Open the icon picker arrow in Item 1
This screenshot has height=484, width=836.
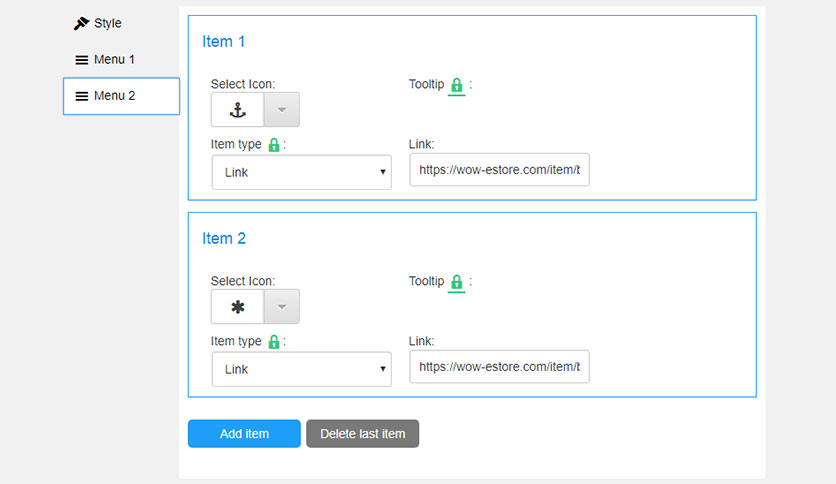click(282, 110)
